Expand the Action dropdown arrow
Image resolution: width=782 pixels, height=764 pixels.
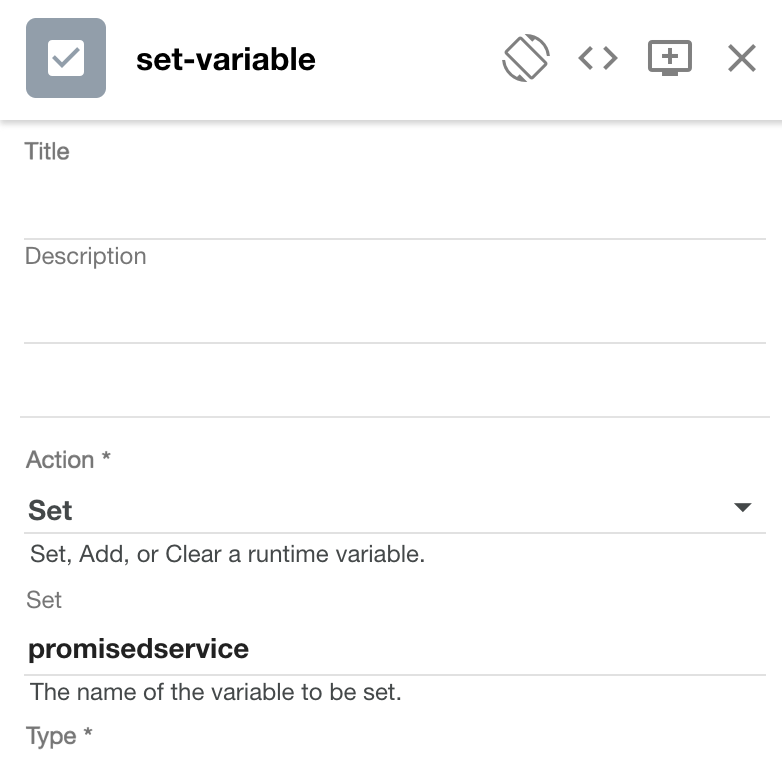742,508
